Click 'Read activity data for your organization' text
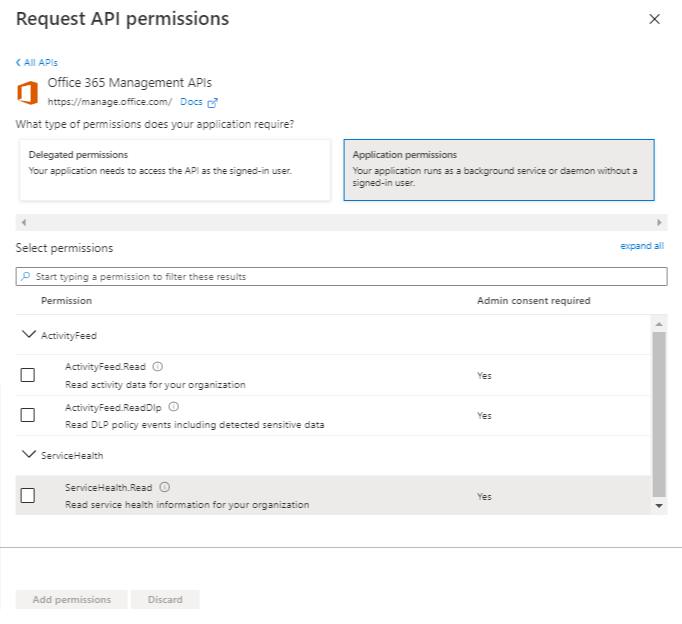This screenshot has width=682, height=624. click(x=155, y=385)
